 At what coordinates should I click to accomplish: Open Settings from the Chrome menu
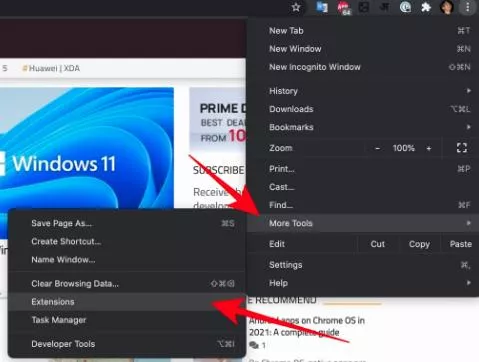pos(363,265)
